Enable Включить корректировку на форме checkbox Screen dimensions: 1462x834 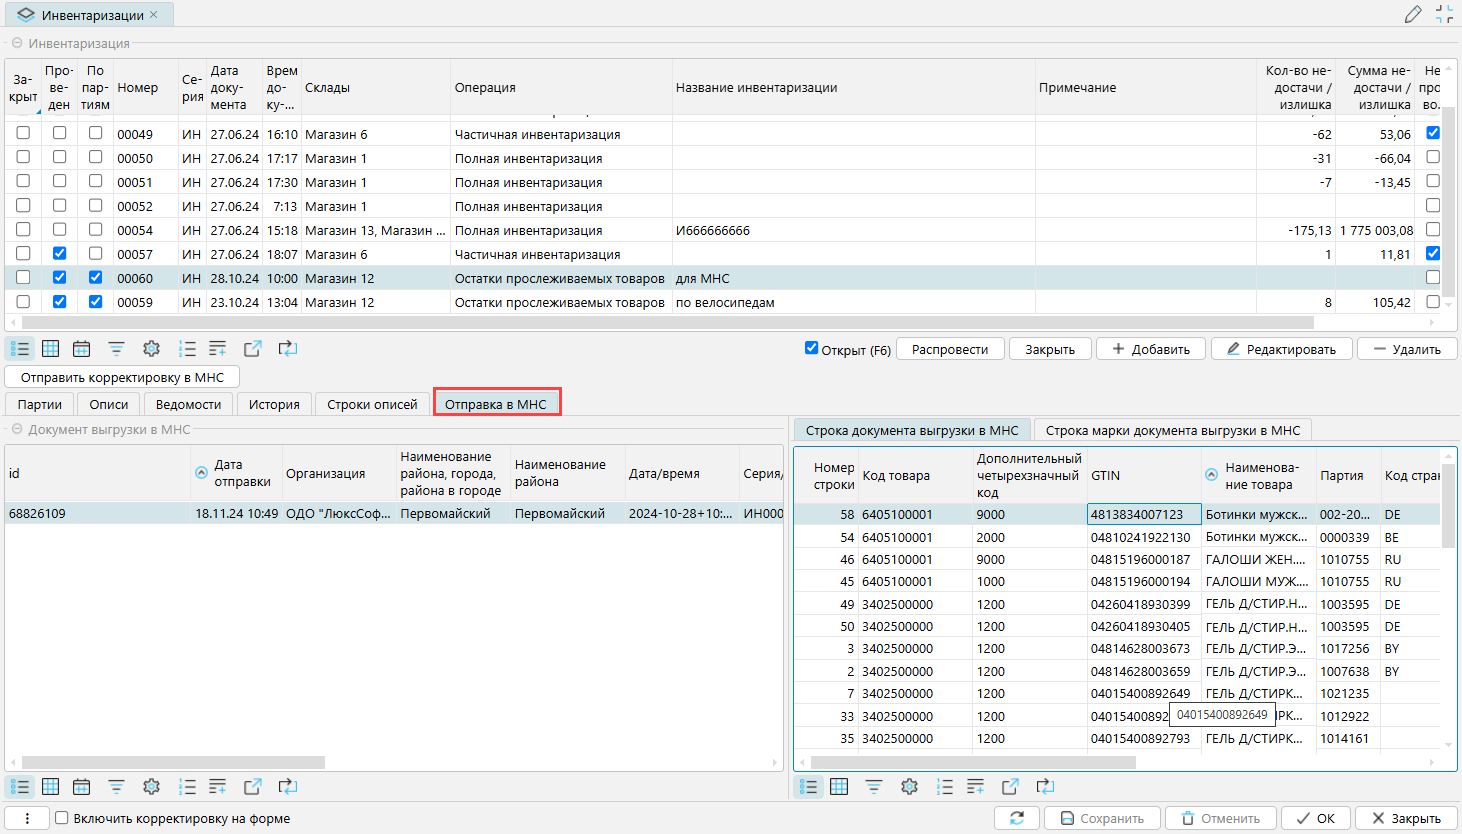coord(62,818)
